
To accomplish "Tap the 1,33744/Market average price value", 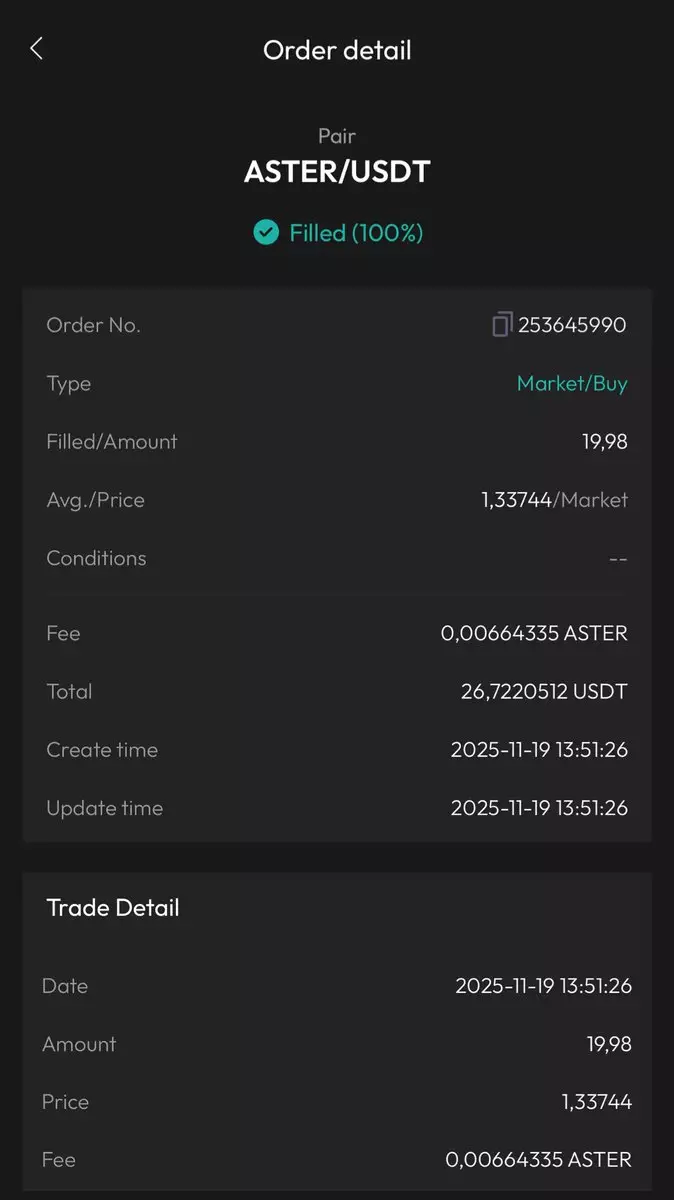I will pos(554,500).
